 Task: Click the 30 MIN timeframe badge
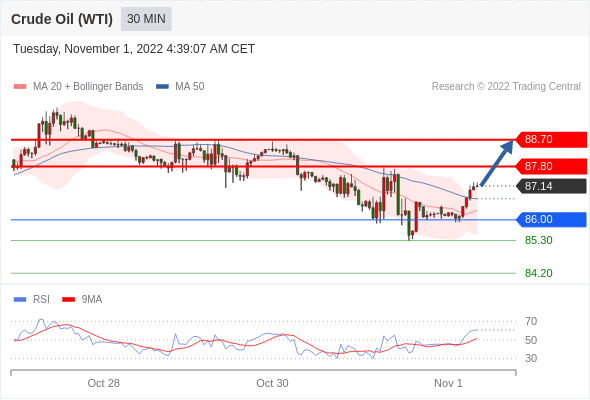tap(146, 19)
